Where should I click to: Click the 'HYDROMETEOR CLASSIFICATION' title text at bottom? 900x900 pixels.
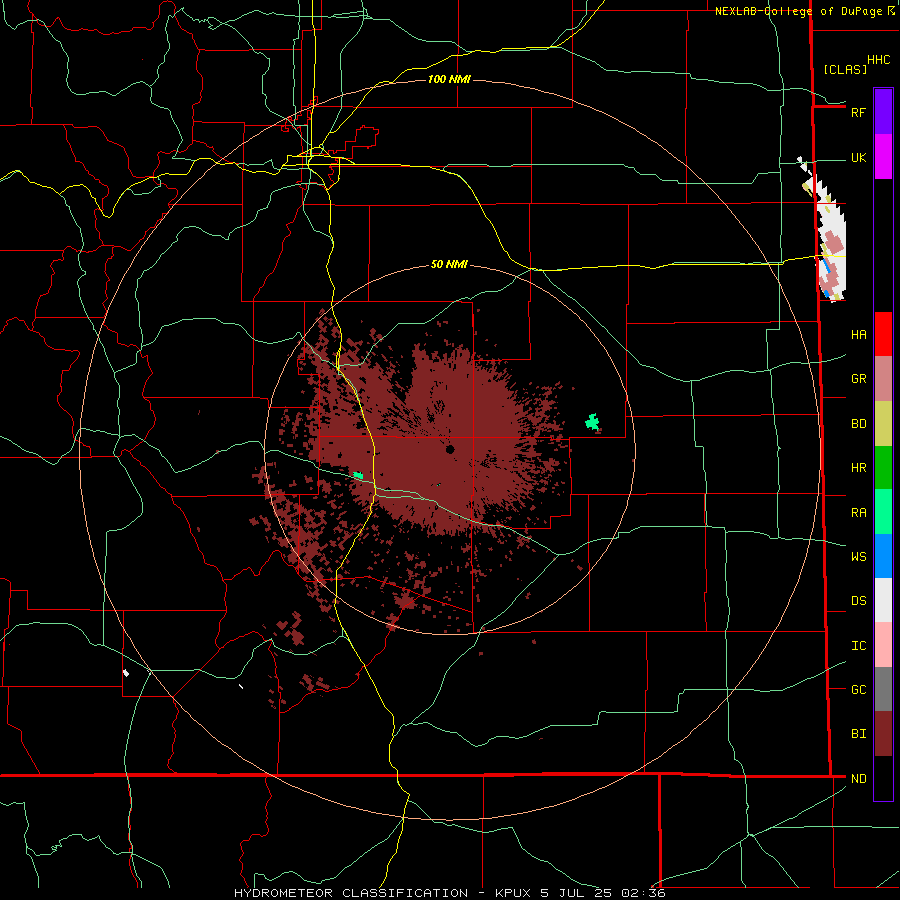point(351,893)
